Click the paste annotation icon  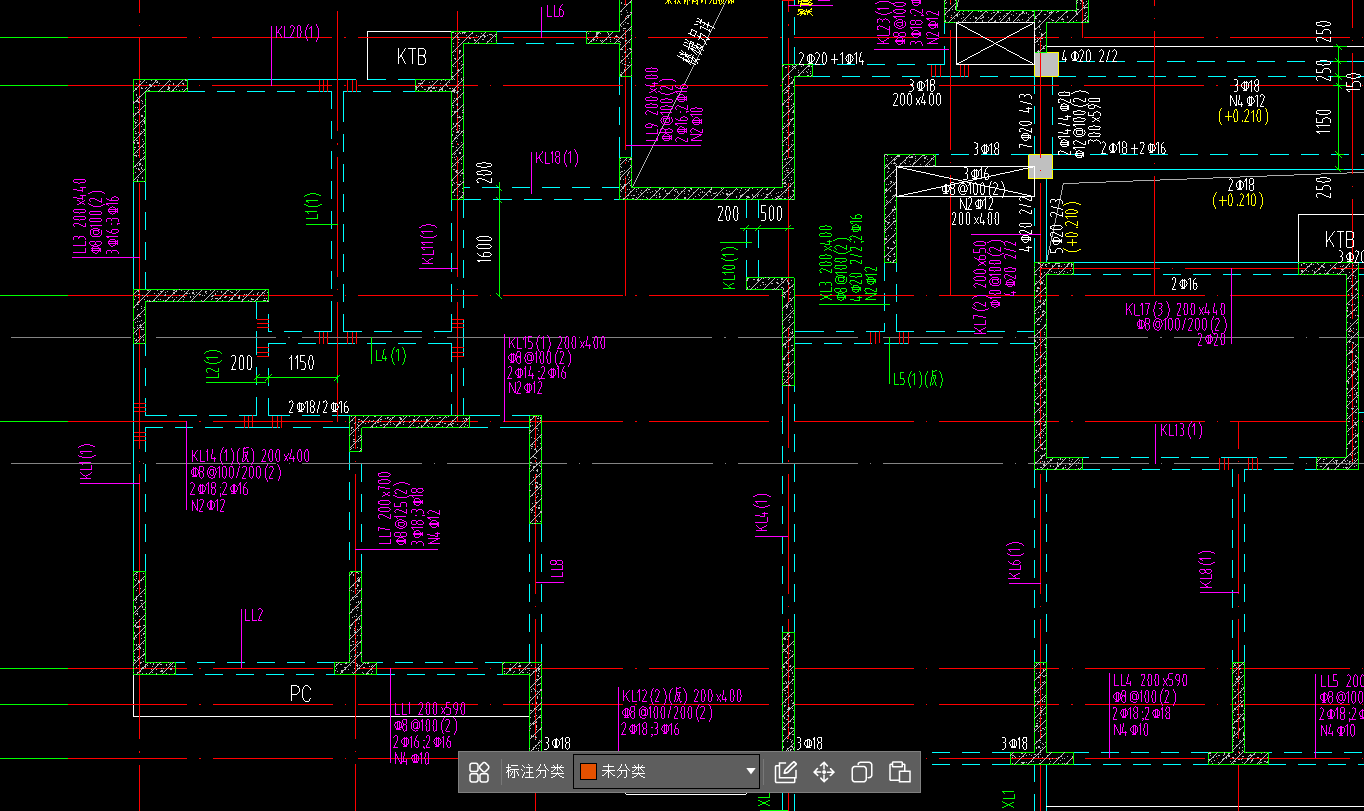tap(900, 772)
